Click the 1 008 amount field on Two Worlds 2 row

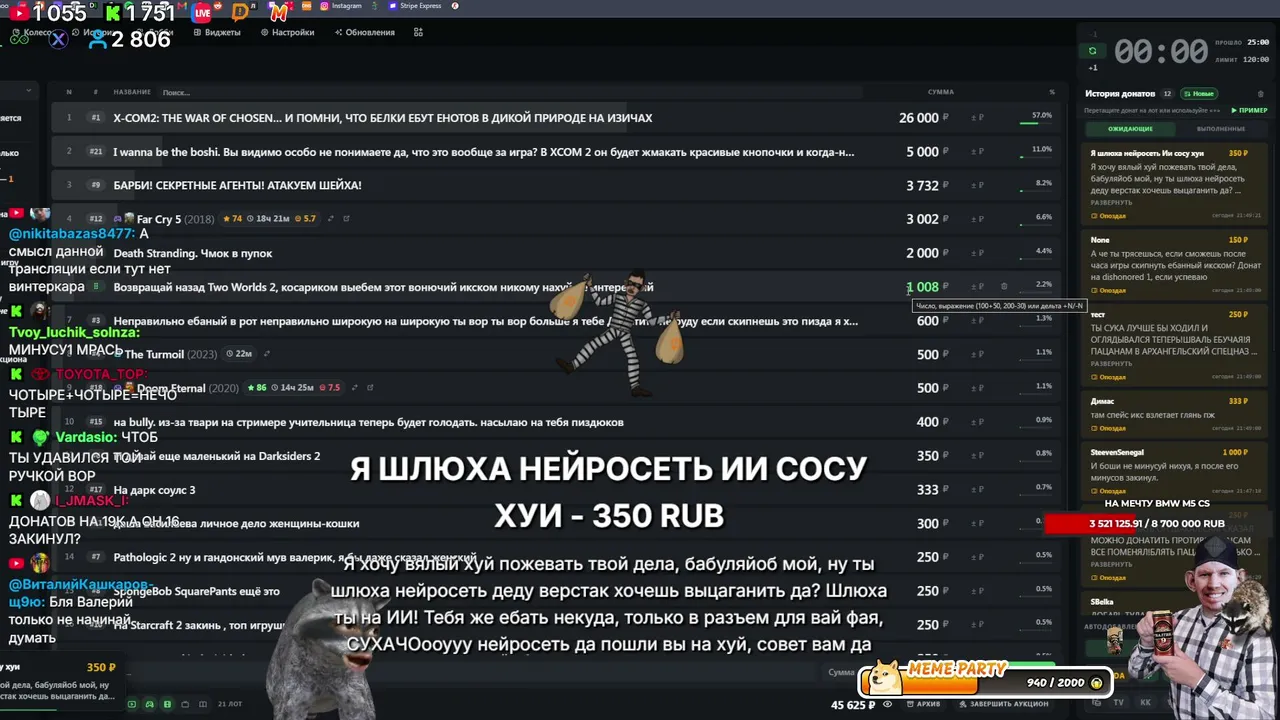pos(922,287)
